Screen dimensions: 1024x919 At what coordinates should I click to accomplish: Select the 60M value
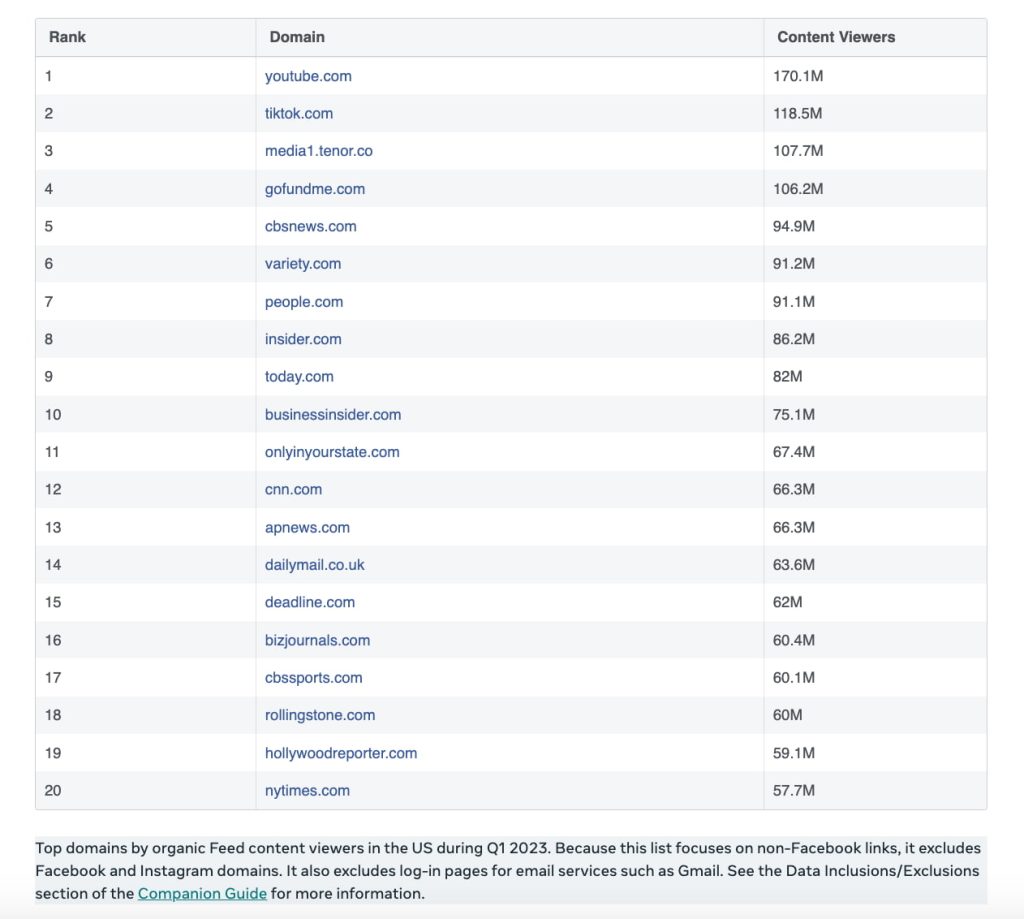click(787, 715)
